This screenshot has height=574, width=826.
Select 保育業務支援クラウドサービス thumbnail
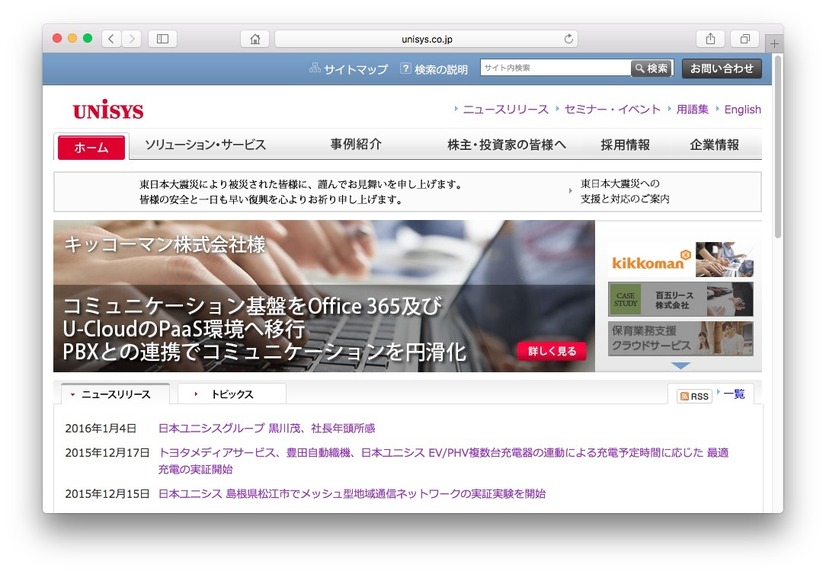pos(681,339)
